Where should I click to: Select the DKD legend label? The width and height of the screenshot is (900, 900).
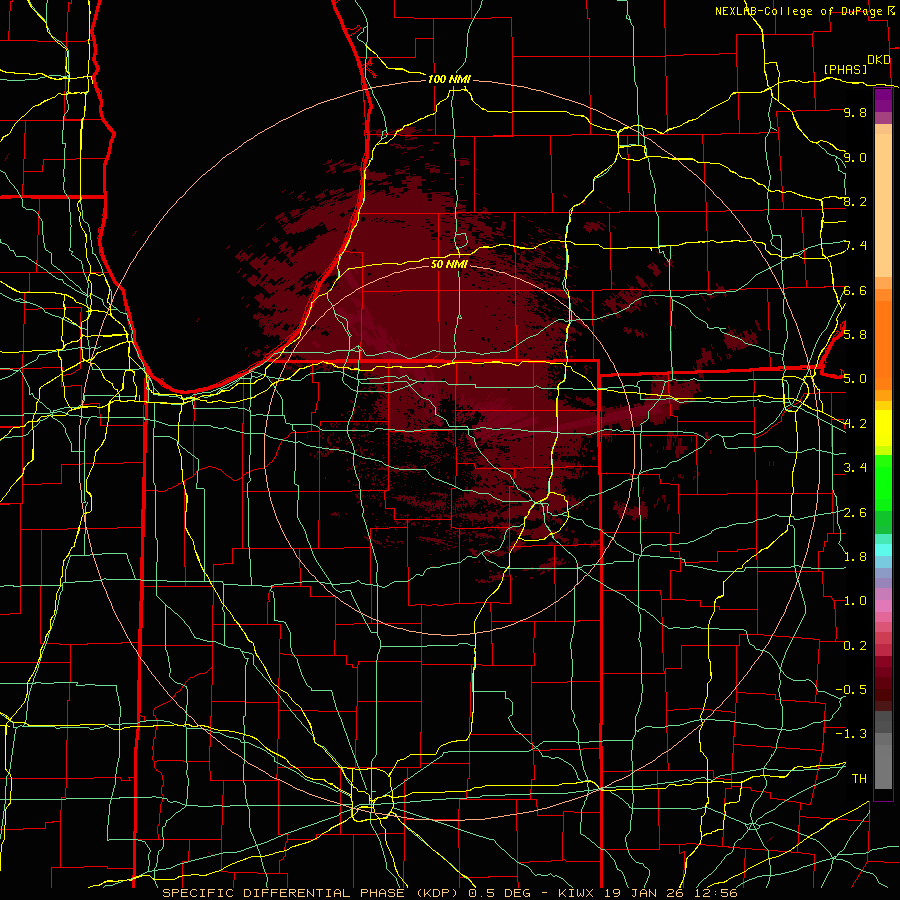[879, 60]
